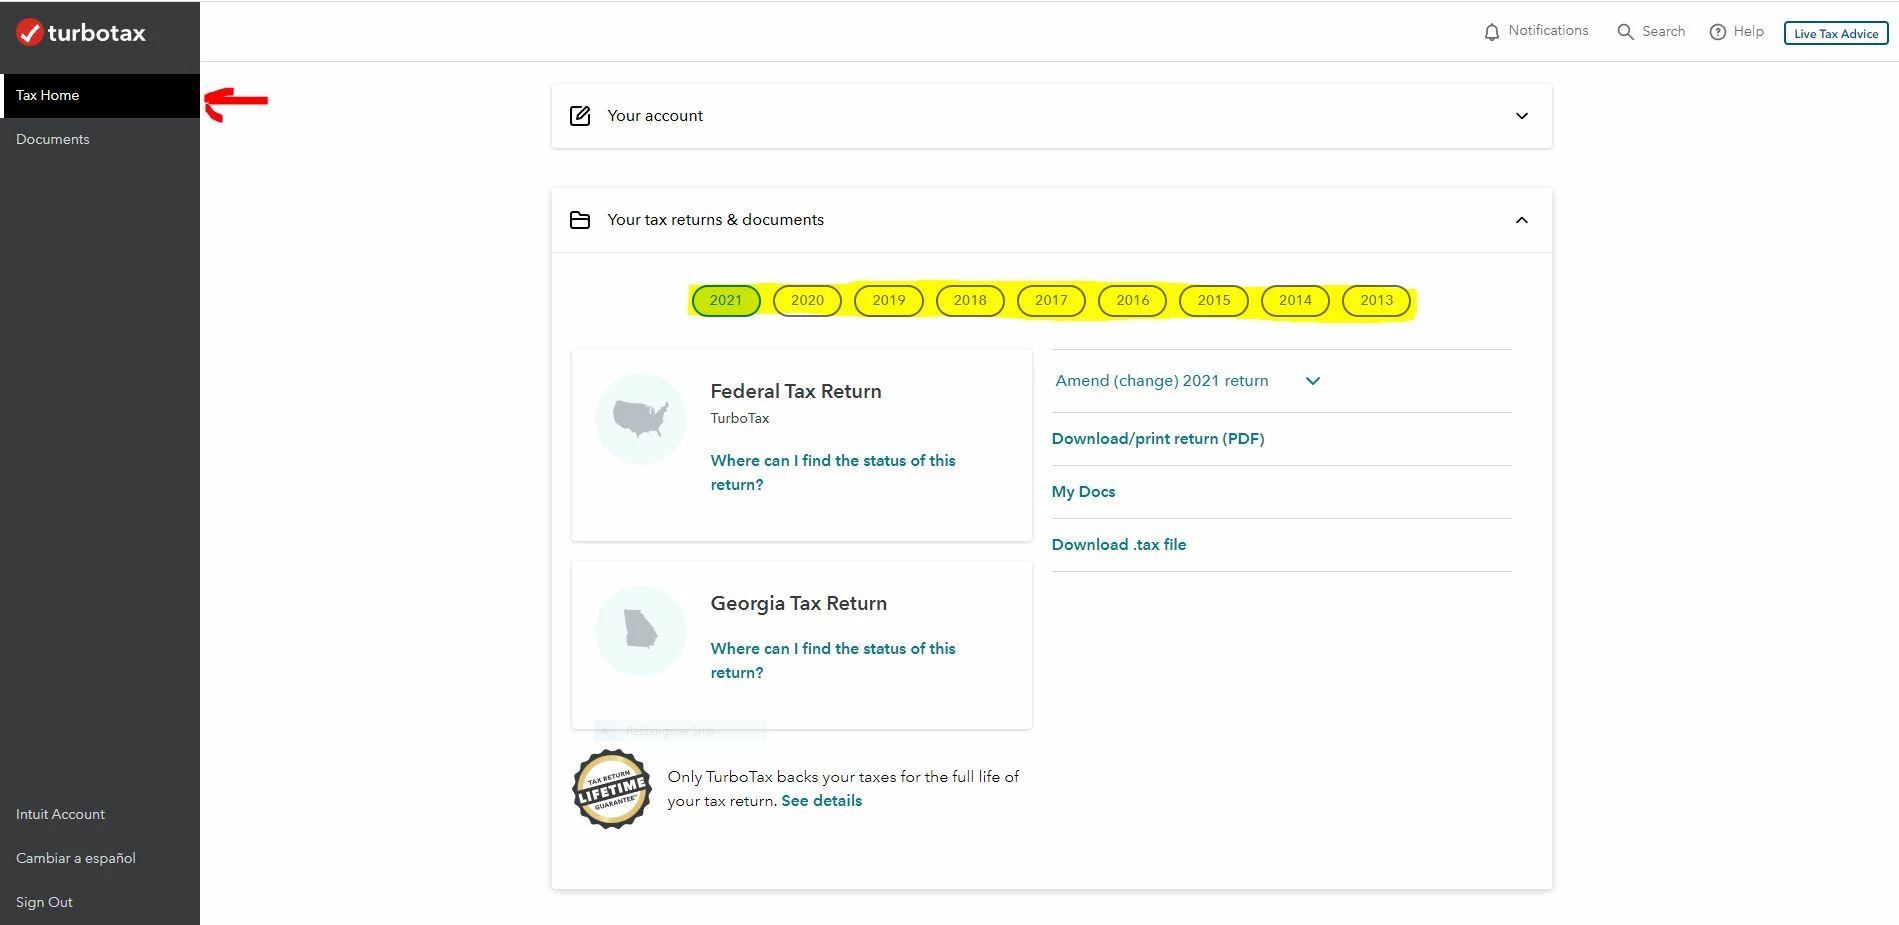The width and height of the screenshot is (1899, 925).
Task: Click Your tax returns & documents heading
Action: (x=716, y=220)
